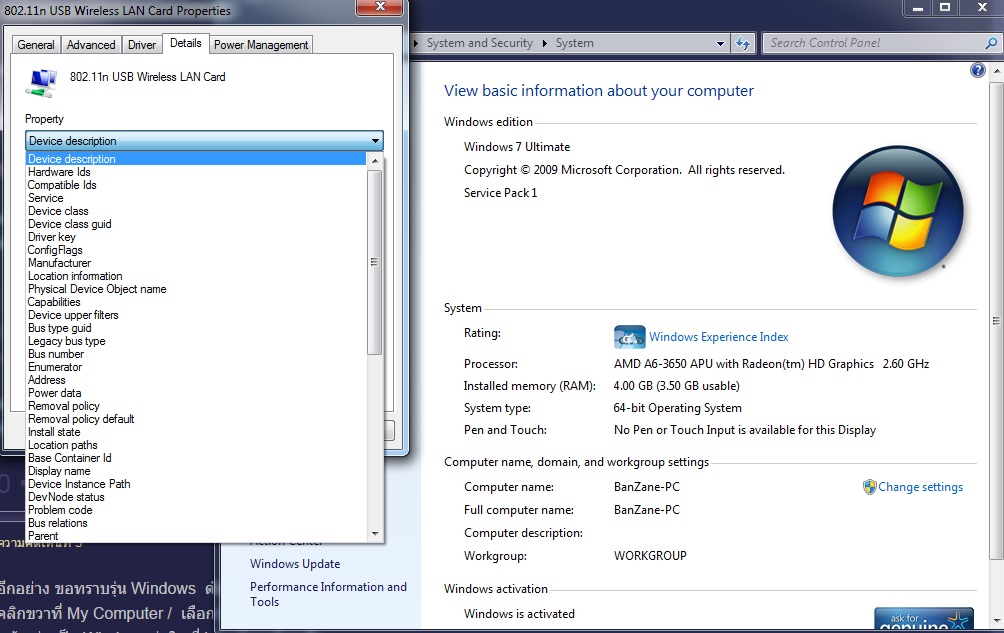The width and height of the screenshot is (1004, 633).
Task: Click the search magnifier in Control Panel
Action: pyautogui.click(x=991, y=43)
